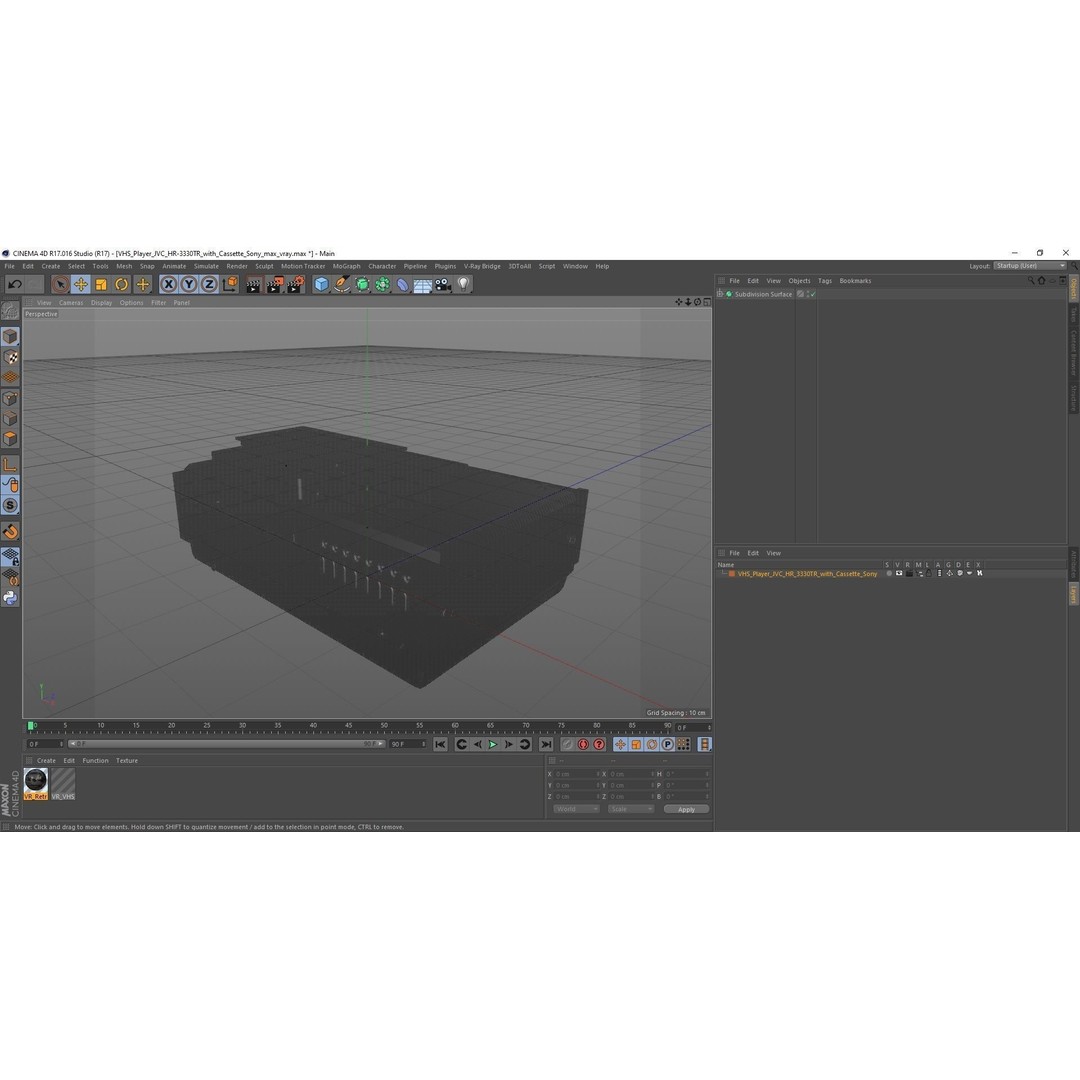1080x1080 pixels.
Task: Open the Layout Startup dropdown
Action: click(1030, 266)
